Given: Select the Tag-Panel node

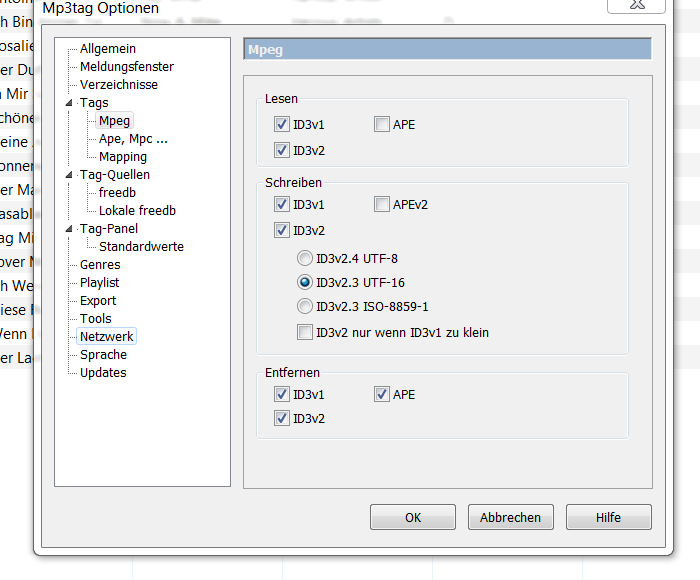Looking at the screenshot, I should (x=109, y=229).
